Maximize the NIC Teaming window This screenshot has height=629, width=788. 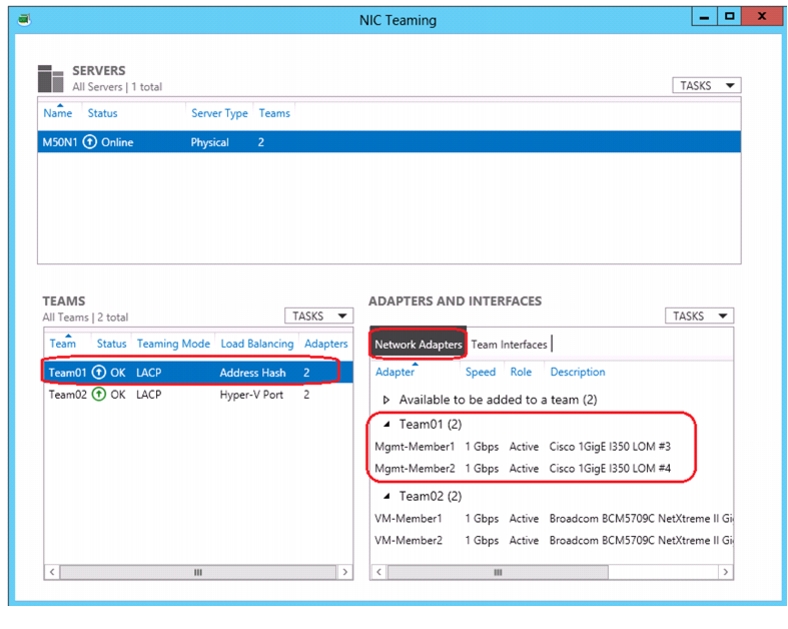click(x=729, y=17)
